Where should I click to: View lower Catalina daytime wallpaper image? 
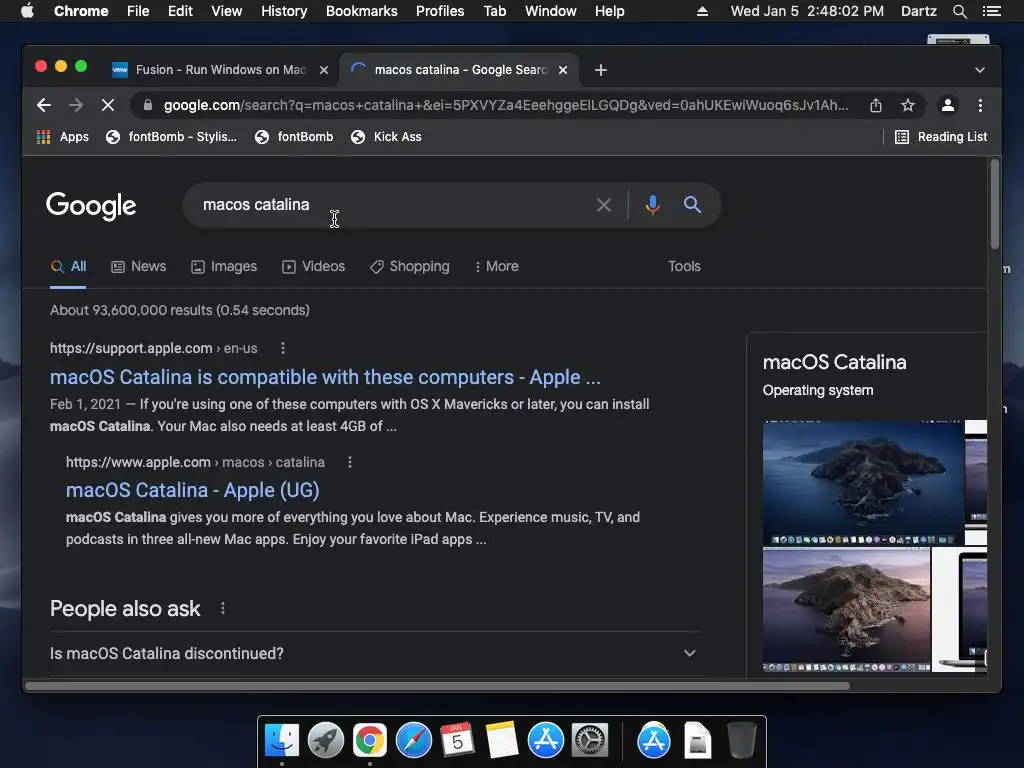coord(846,610)
